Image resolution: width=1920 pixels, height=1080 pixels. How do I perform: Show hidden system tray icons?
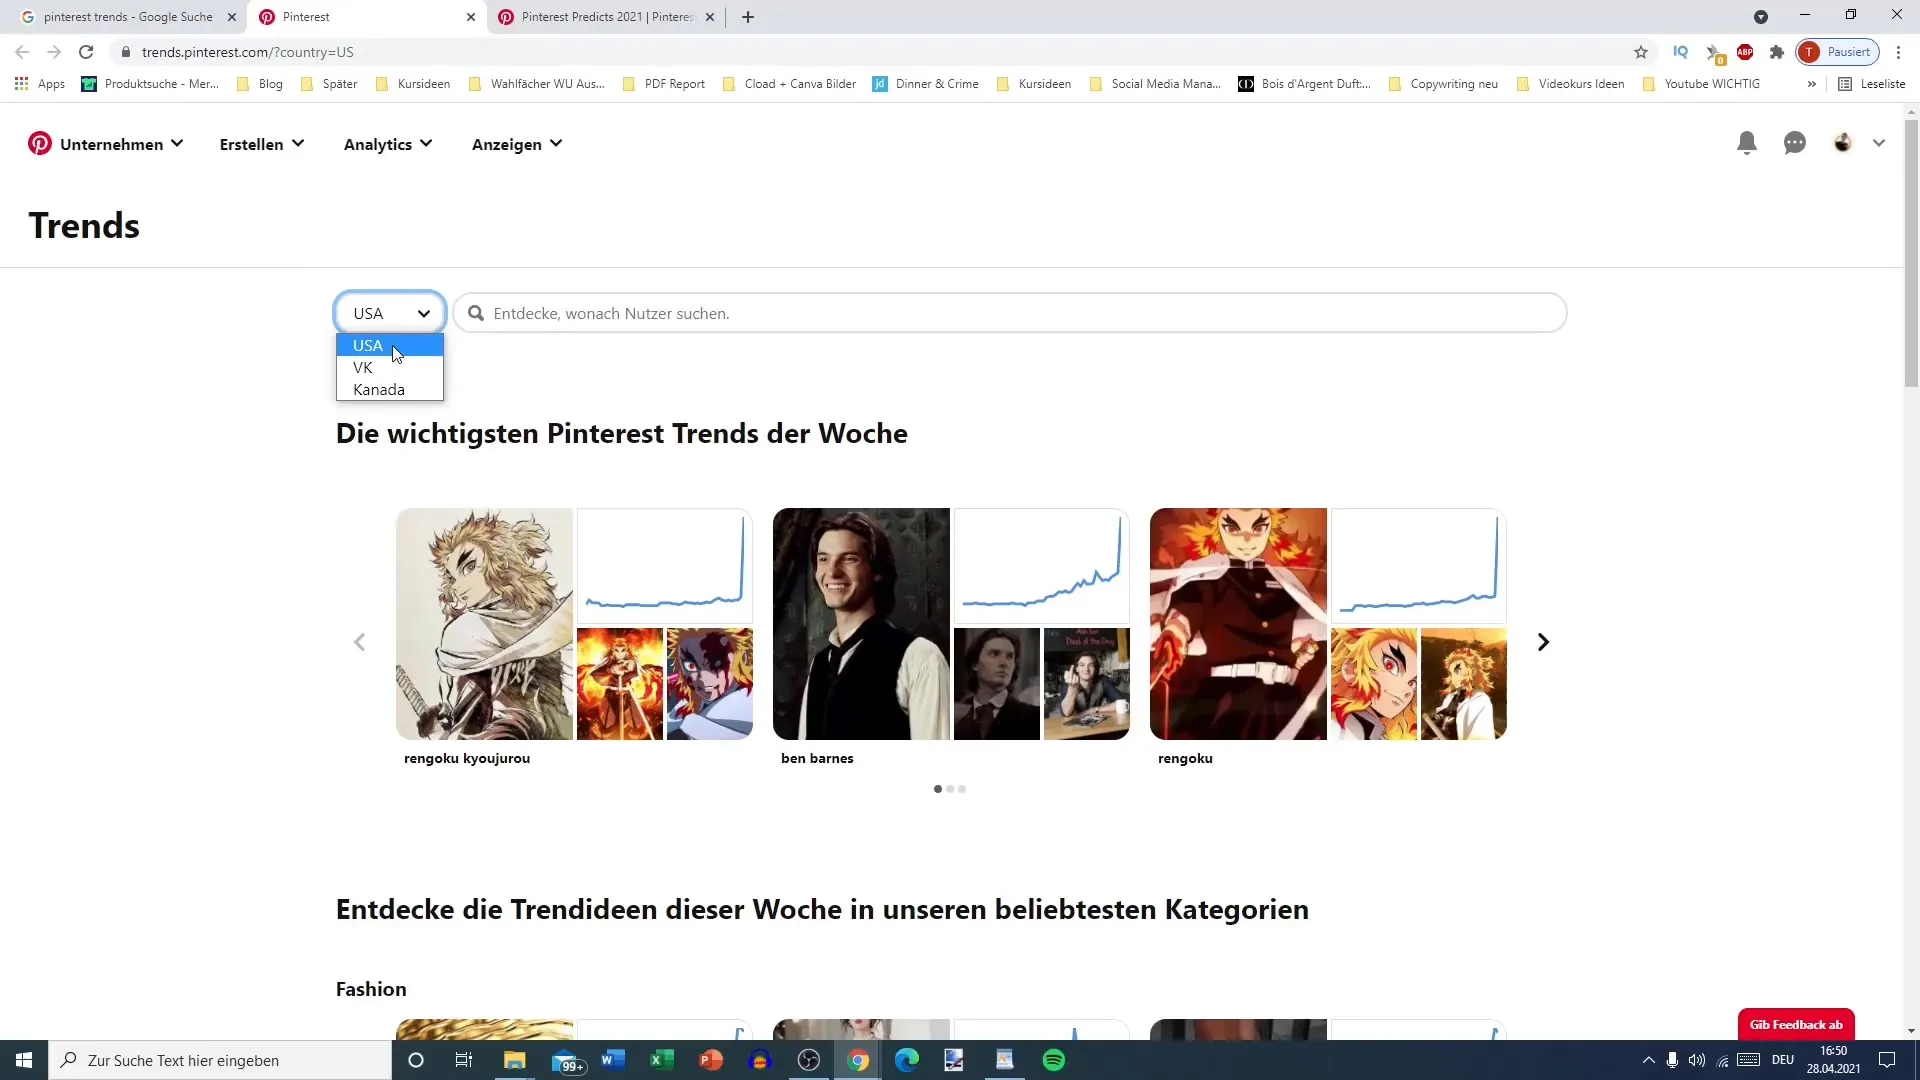[1649, 1060]
